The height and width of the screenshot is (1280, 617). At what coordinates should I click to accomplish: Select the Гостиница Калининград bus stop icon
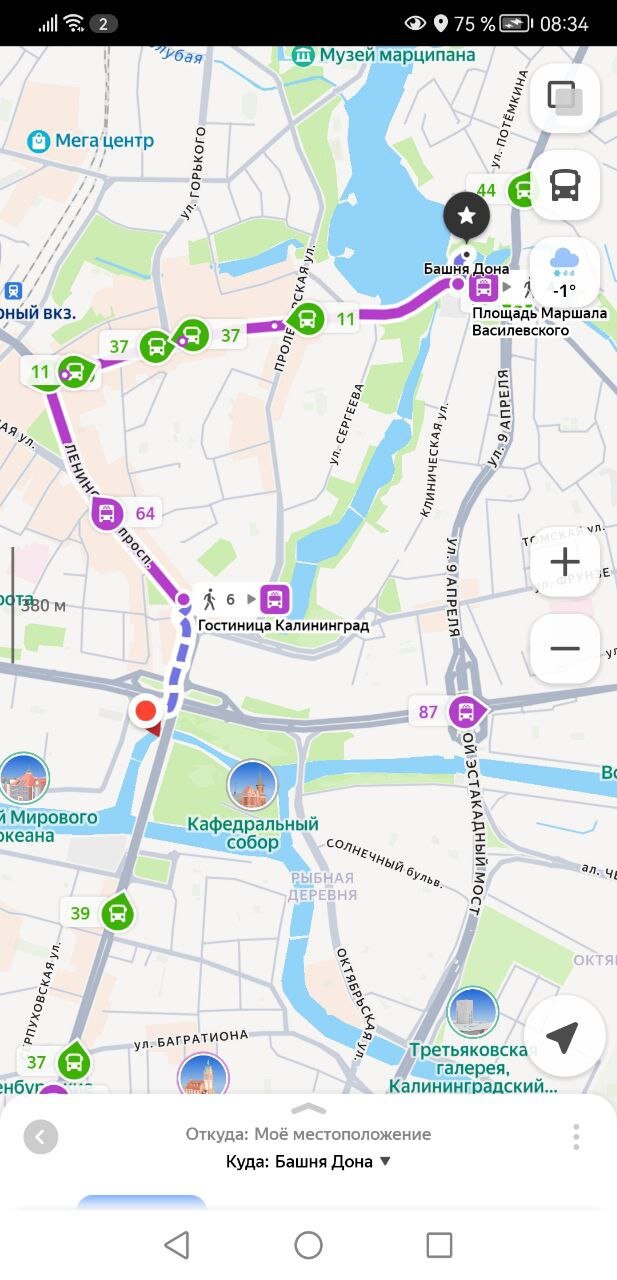(x=275, y=599)
